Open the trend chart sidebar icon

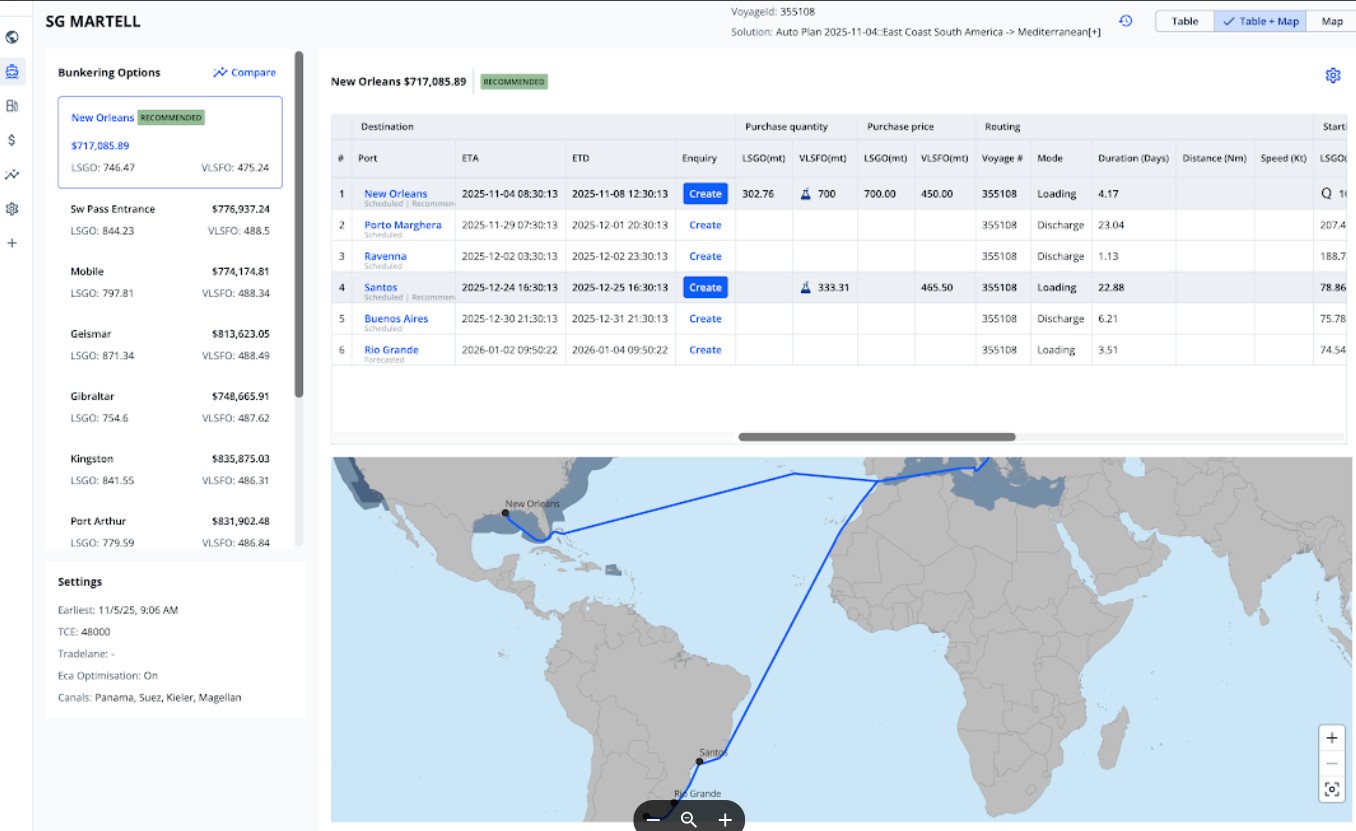(x=12, y=174)
